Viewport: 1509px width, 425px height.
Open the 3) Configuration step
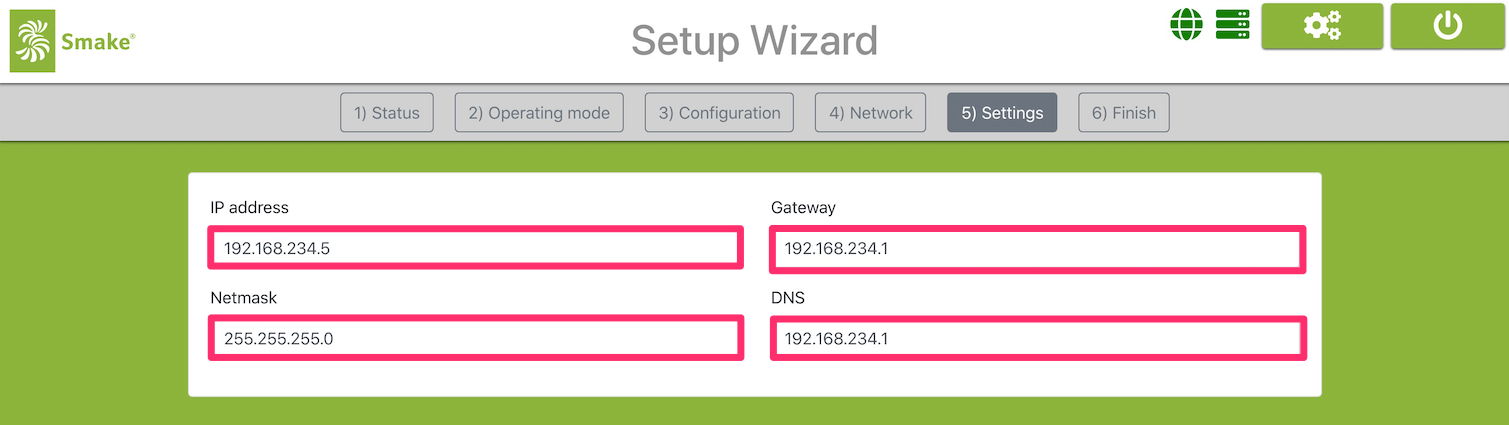coord(719,113)
